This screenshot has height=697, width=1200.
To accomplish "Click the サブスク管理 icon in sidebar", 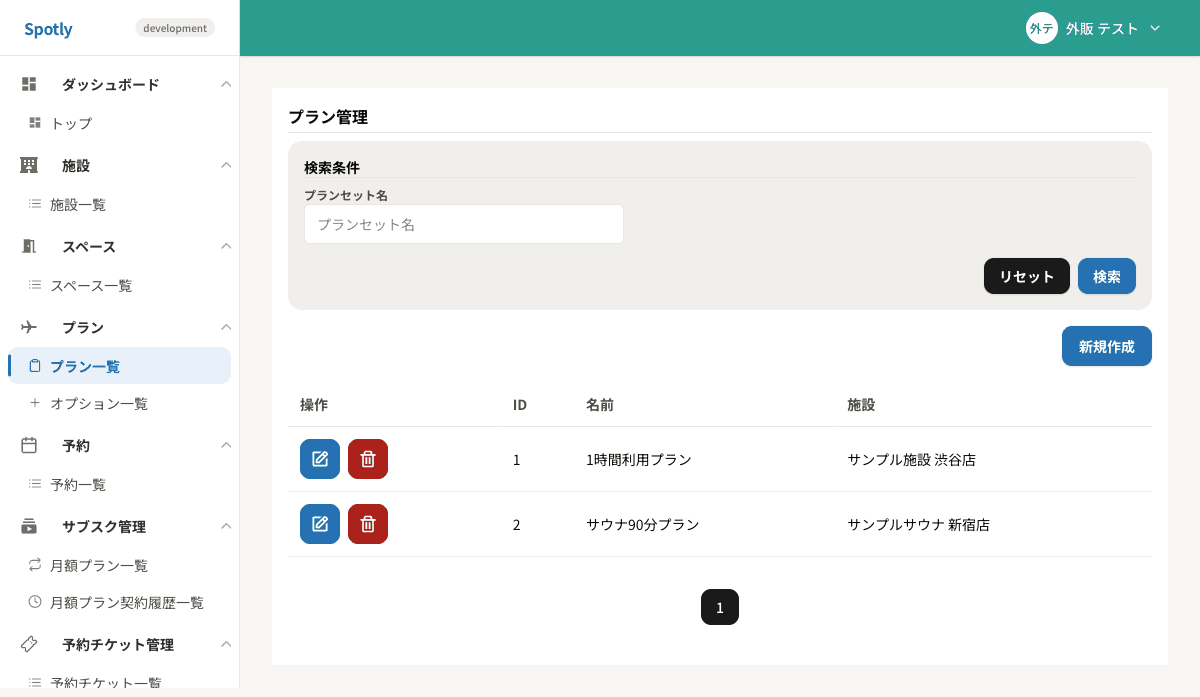I will click(29, 526).
